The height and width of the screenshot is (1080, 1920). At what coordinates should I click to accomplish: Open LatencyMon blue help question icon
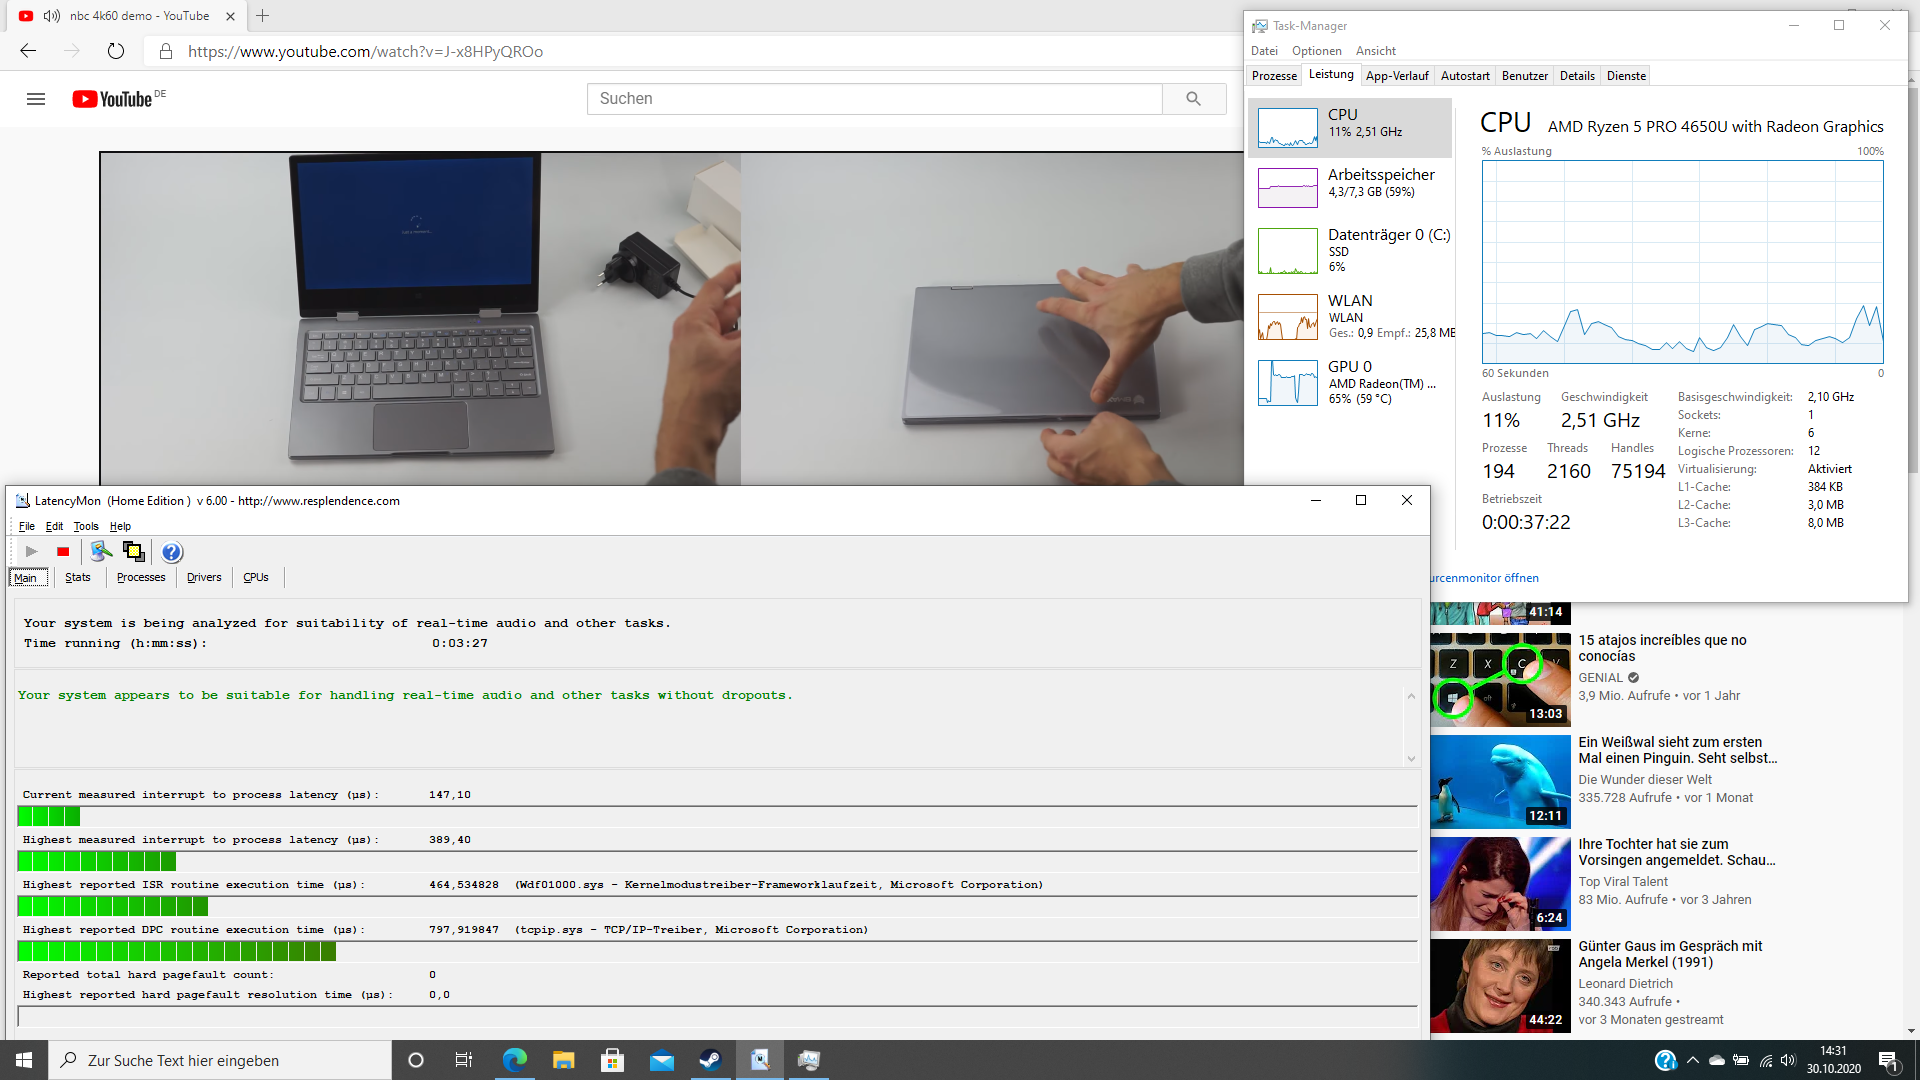pos(172,552)
